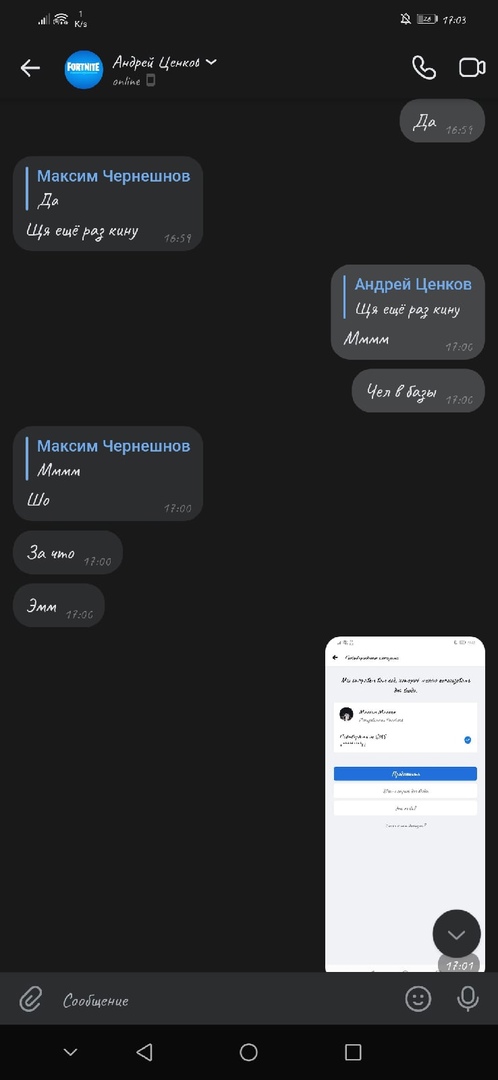
Task: Focus the Сообщение message input field
Action: click(227, 1000)
